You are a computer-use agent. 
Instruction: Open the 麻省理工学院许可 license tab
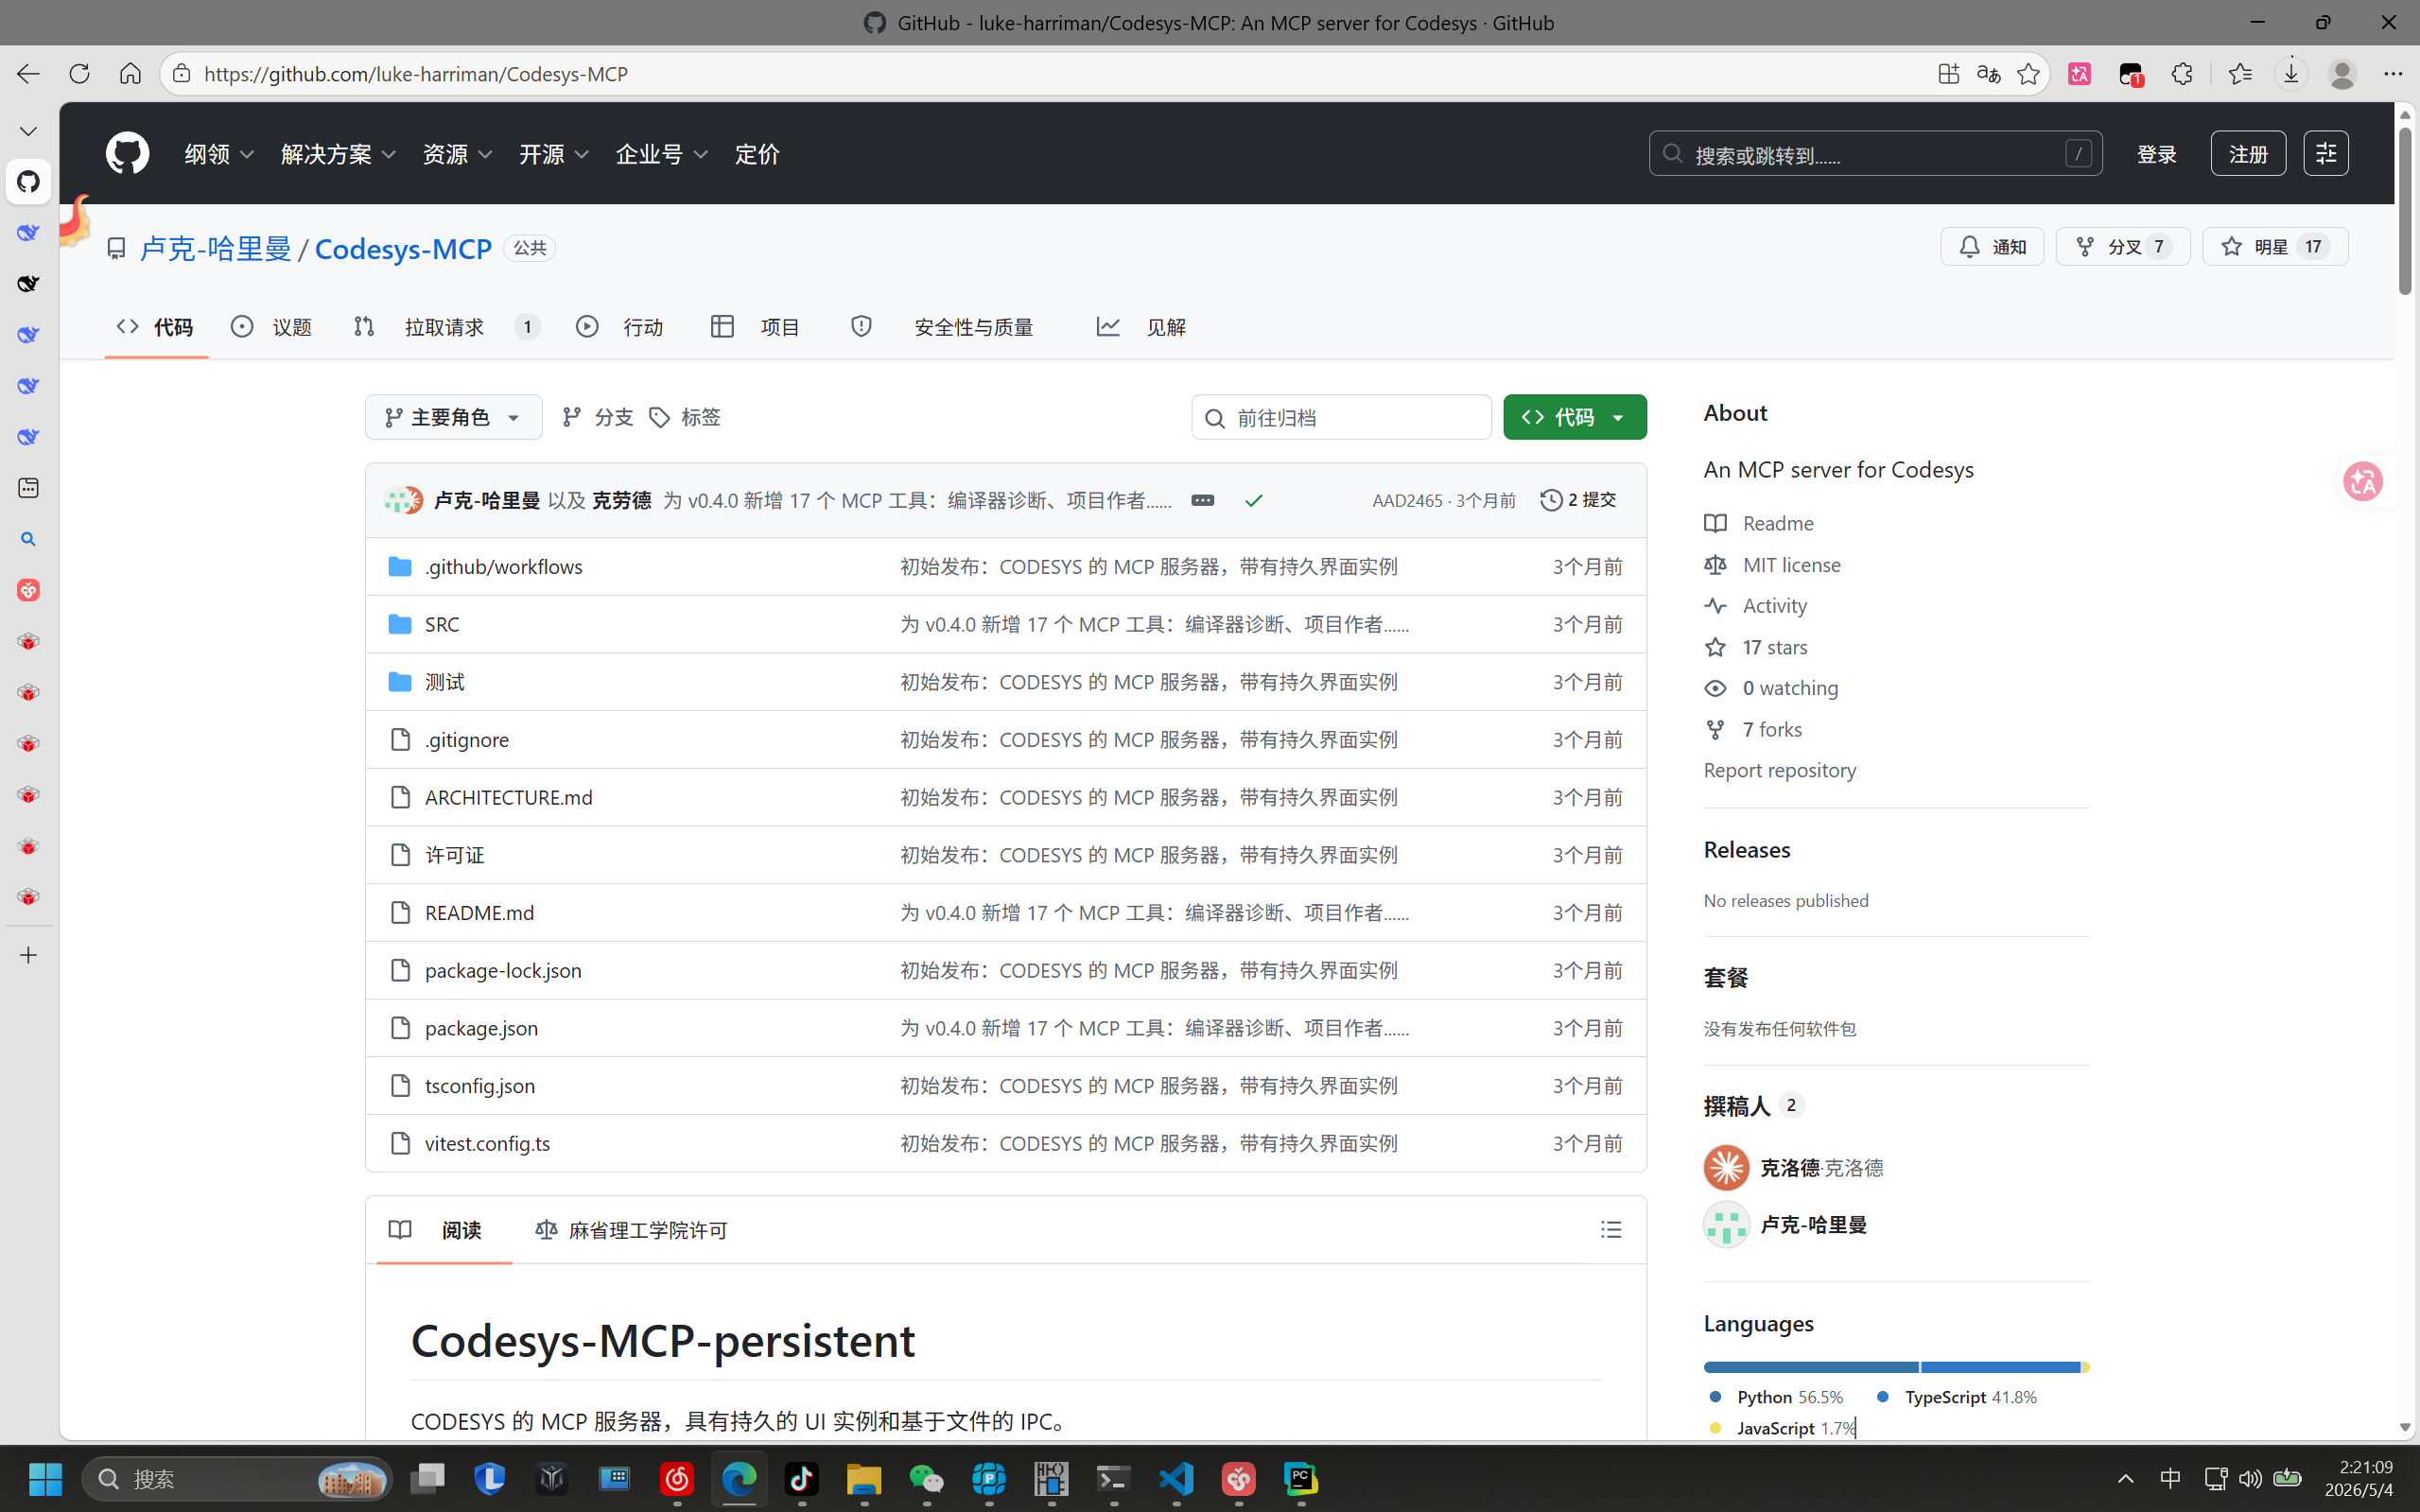631,1230
